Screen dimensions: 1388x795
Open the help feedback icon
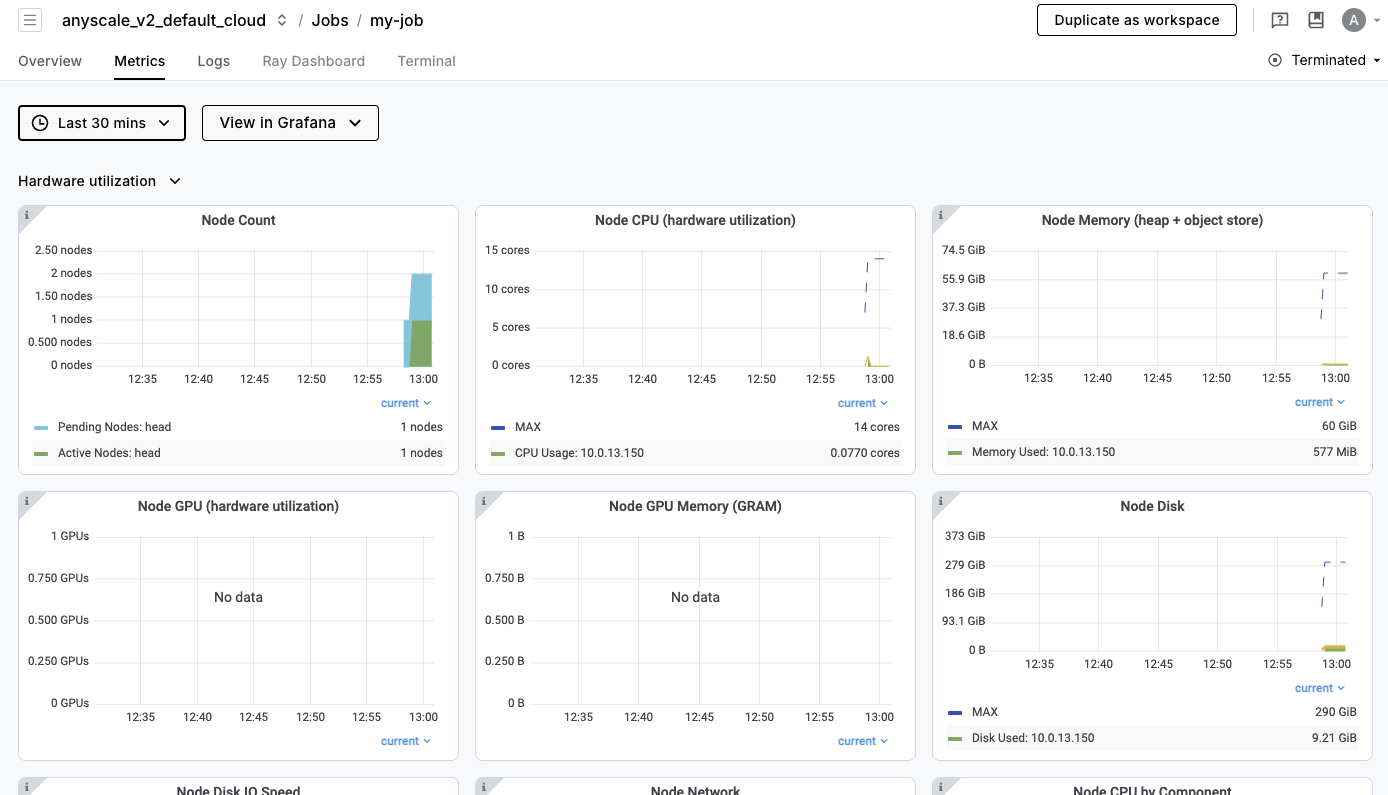click(1279, 20)
